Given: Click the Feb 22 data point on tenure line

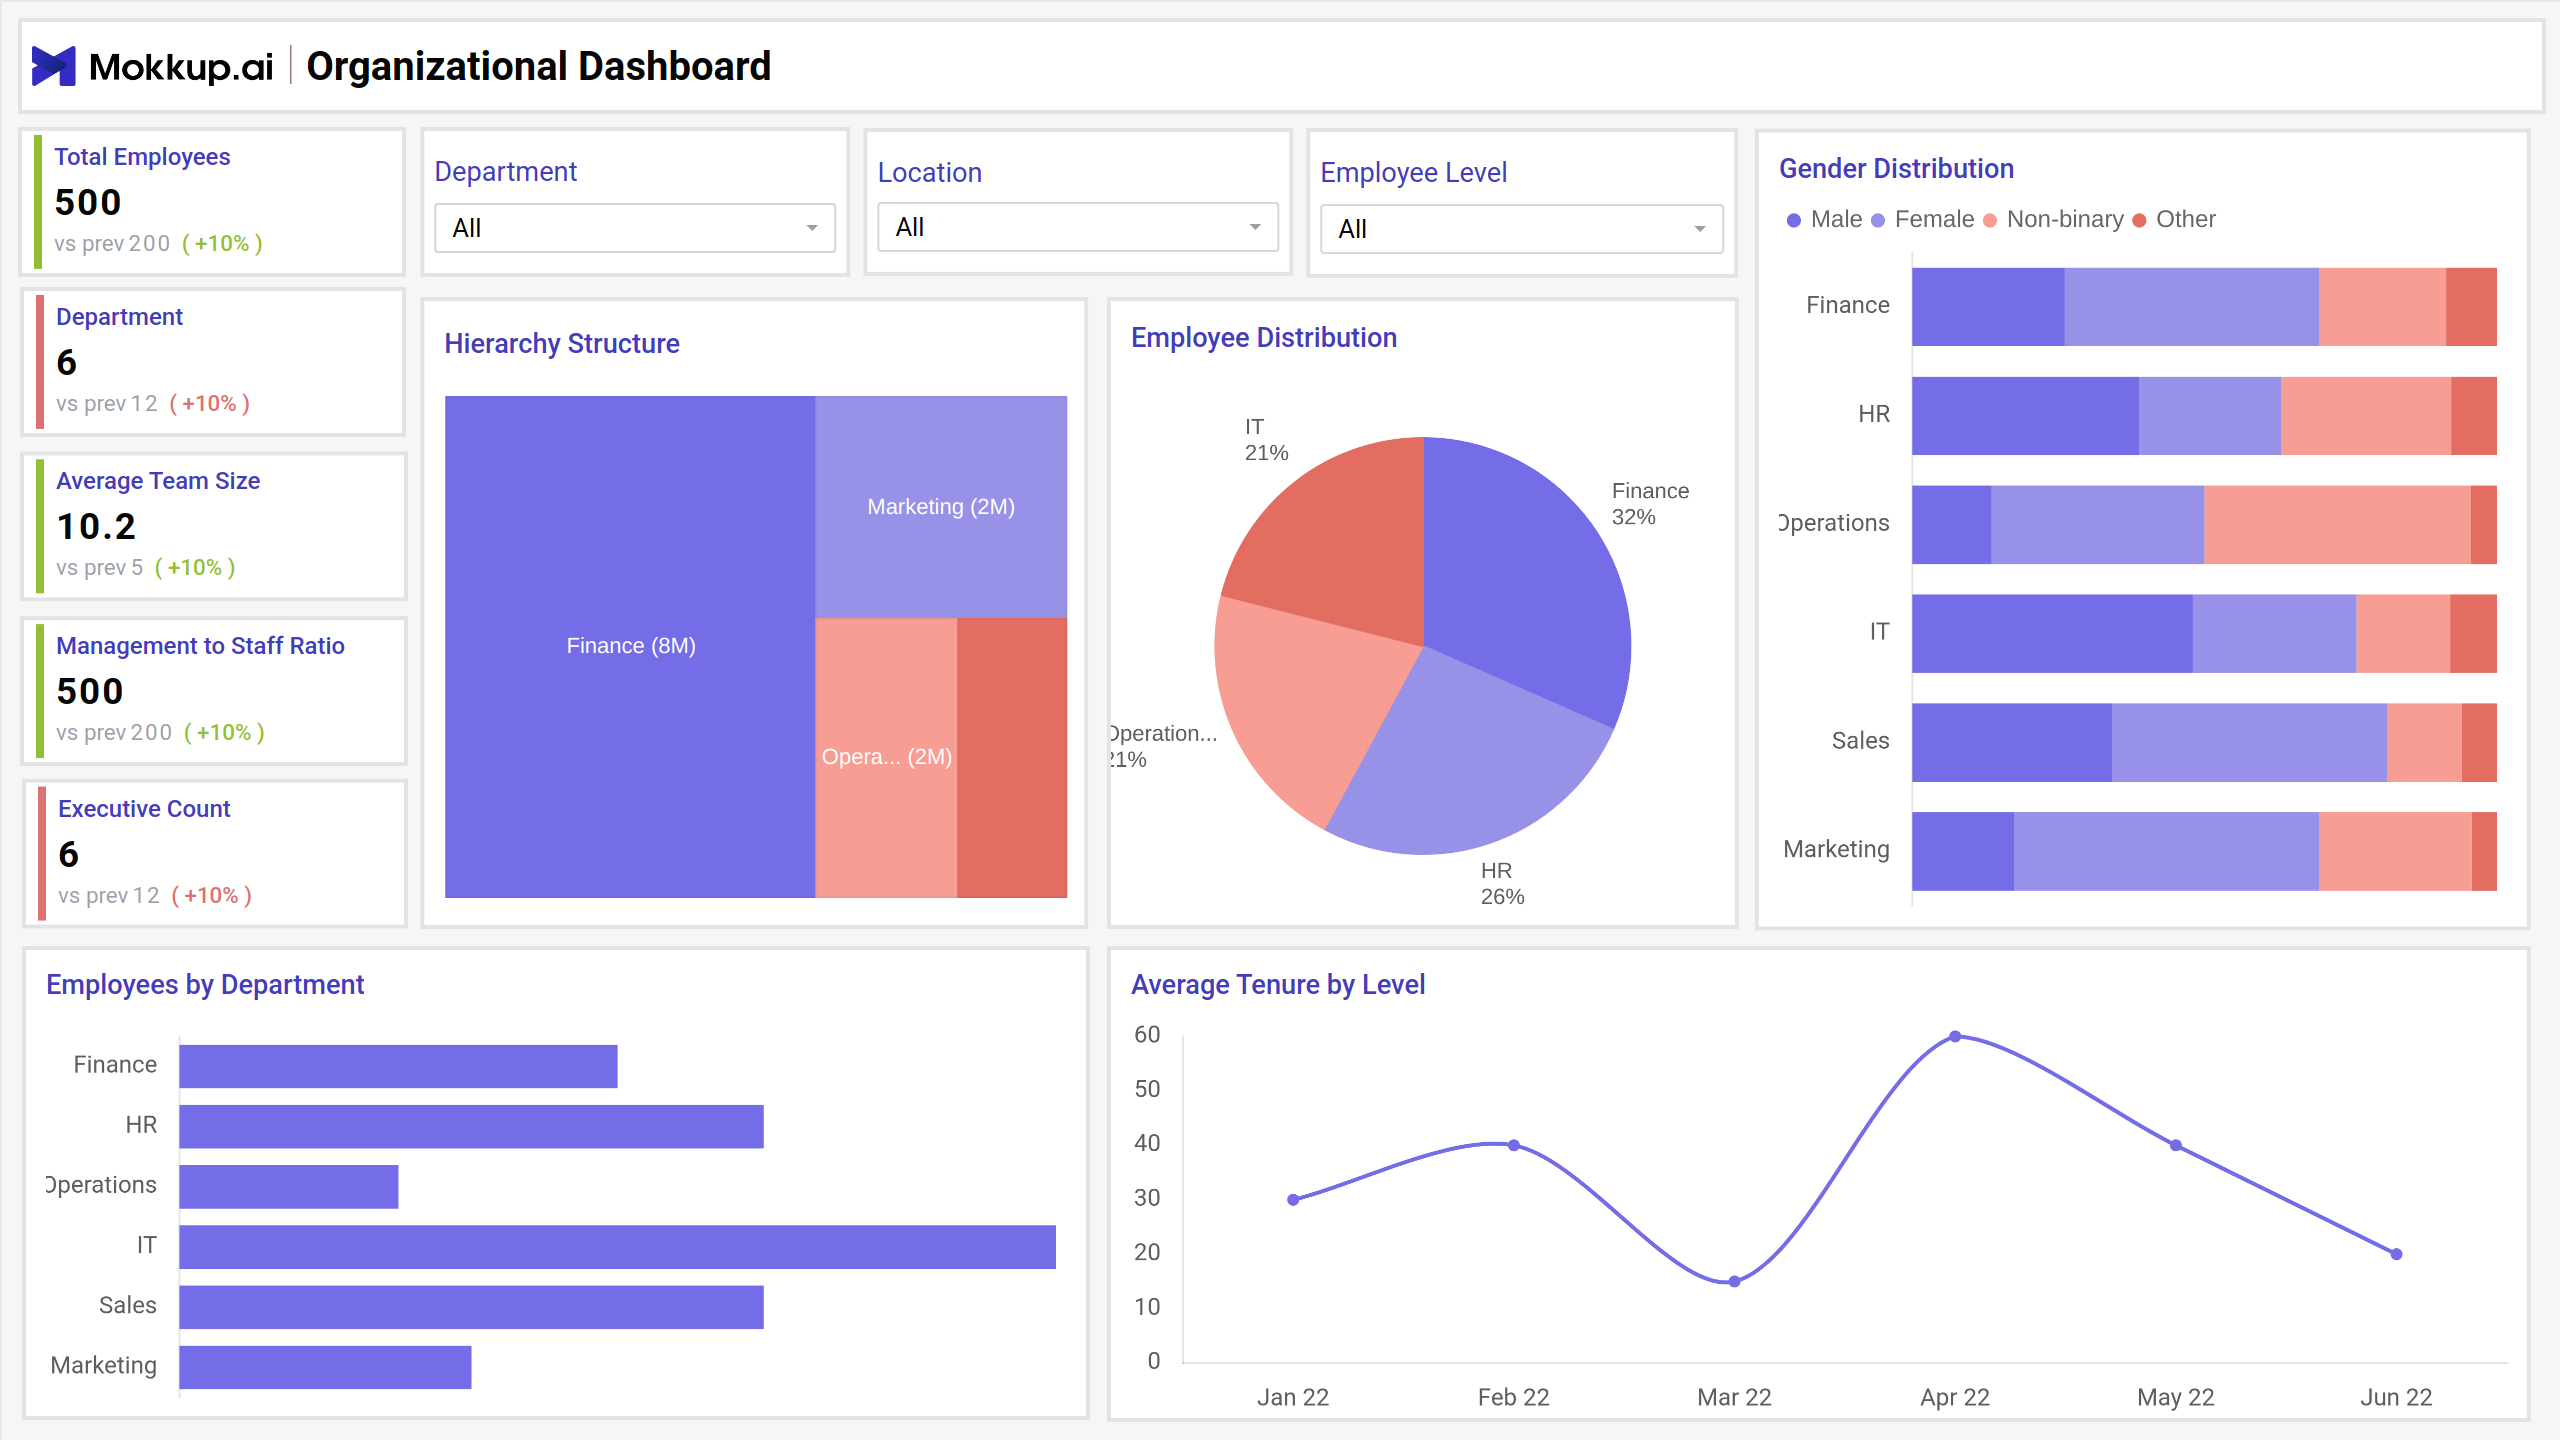Looking at the screenshot, I should [1514, 1145].
